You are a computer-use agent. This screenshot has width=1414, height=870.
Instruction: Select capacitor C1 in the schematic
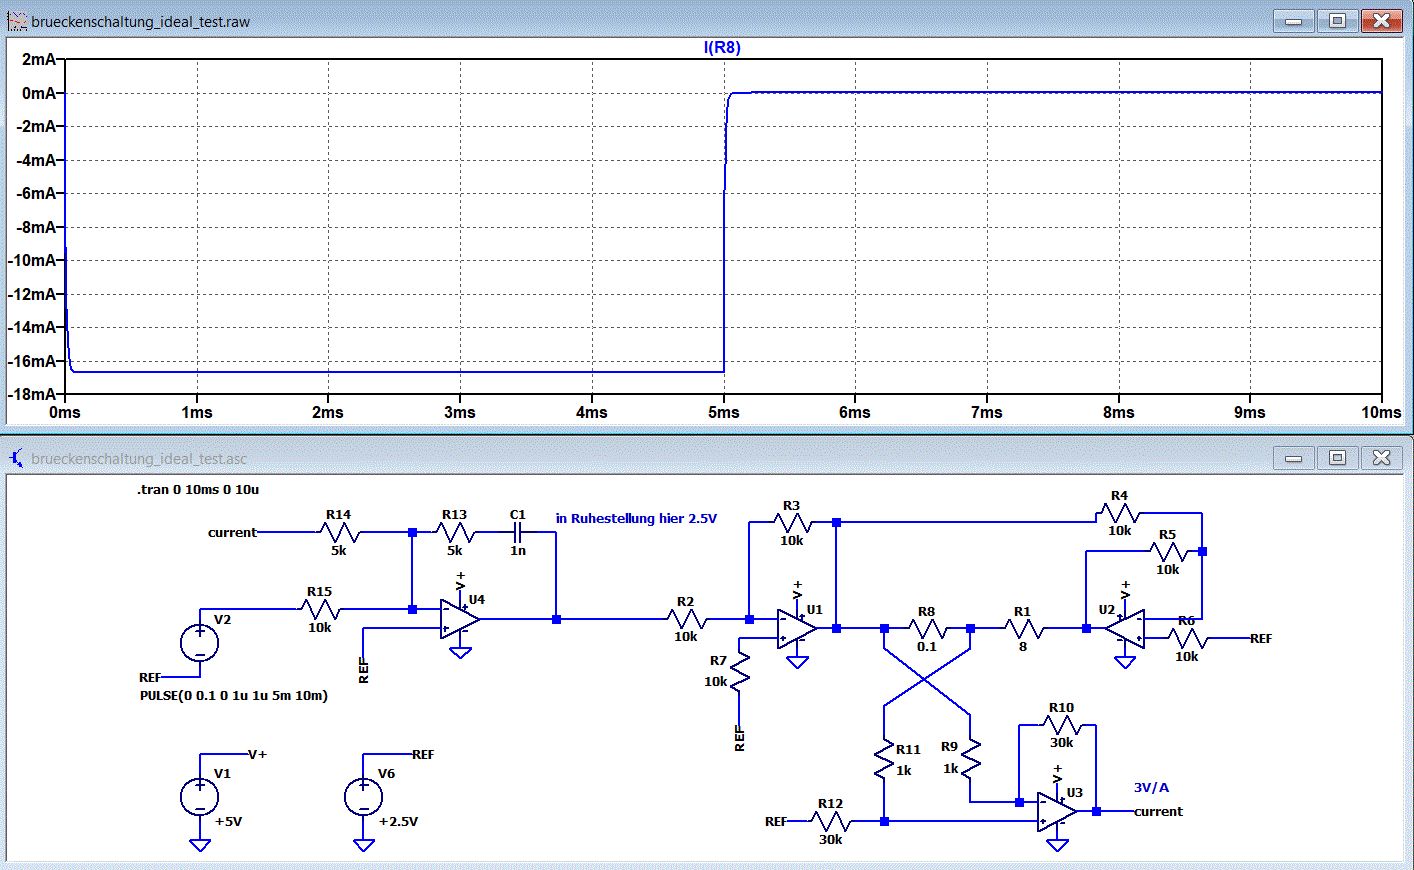click(x=518, y=533)
